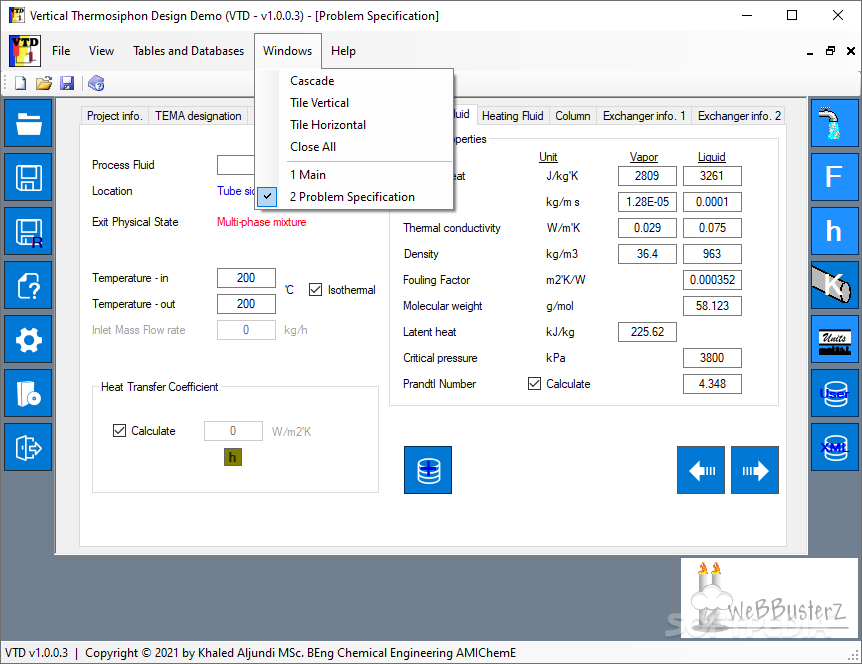Switch to Heating Fluid tab
Viewport: 862px width, 664px height.
[512, 116]
